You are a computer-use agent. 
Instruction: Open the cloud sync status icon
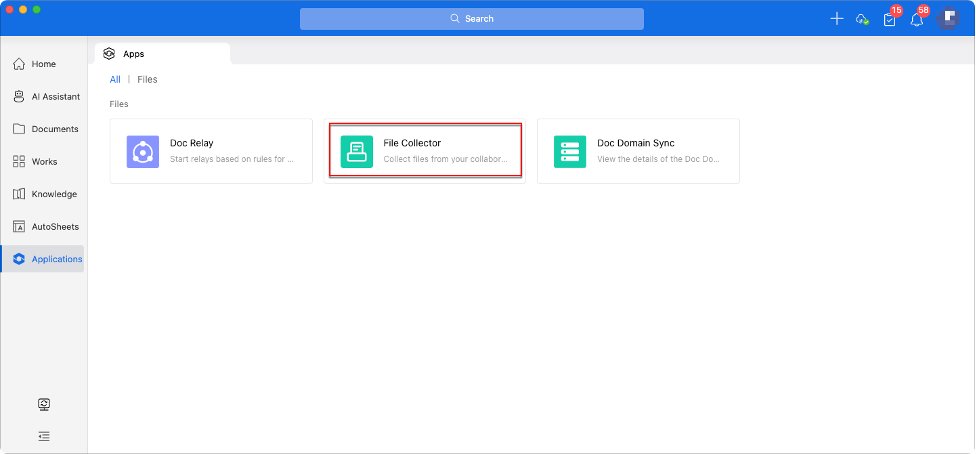pyautogui.click(x=862, y=19)
